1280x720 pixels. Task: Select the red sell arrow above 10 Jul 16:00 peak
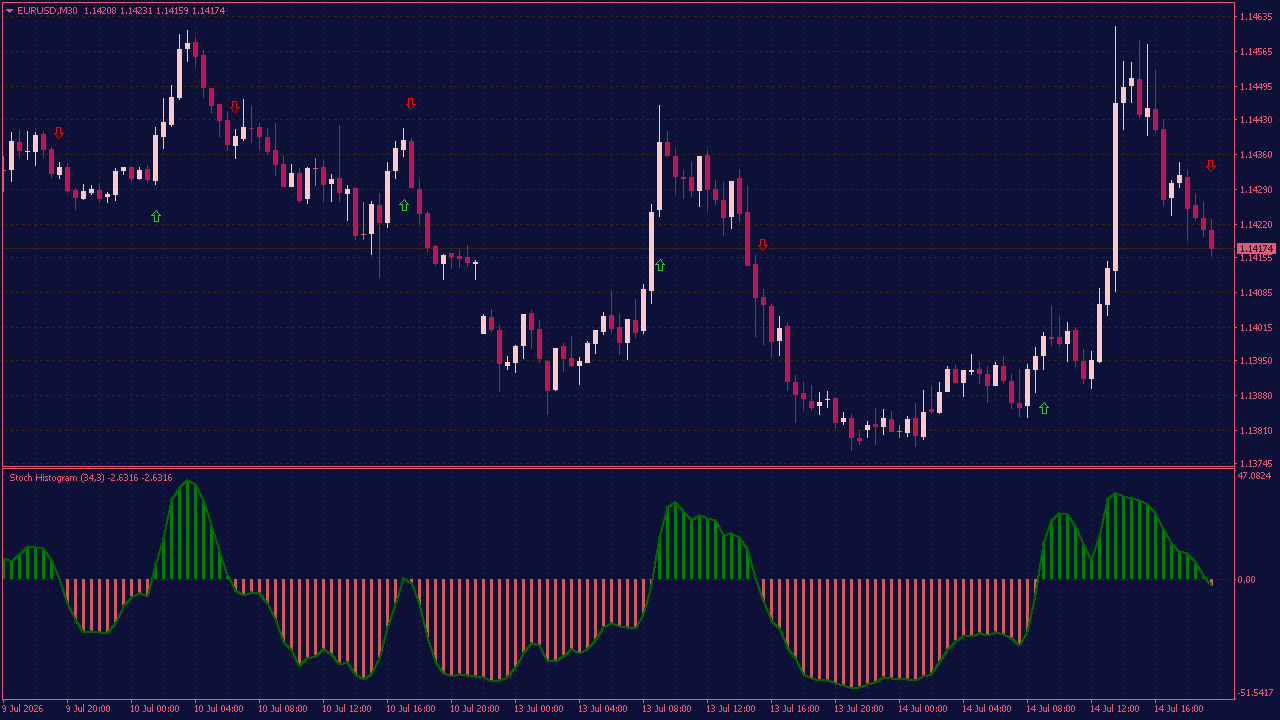coord(410,103)
